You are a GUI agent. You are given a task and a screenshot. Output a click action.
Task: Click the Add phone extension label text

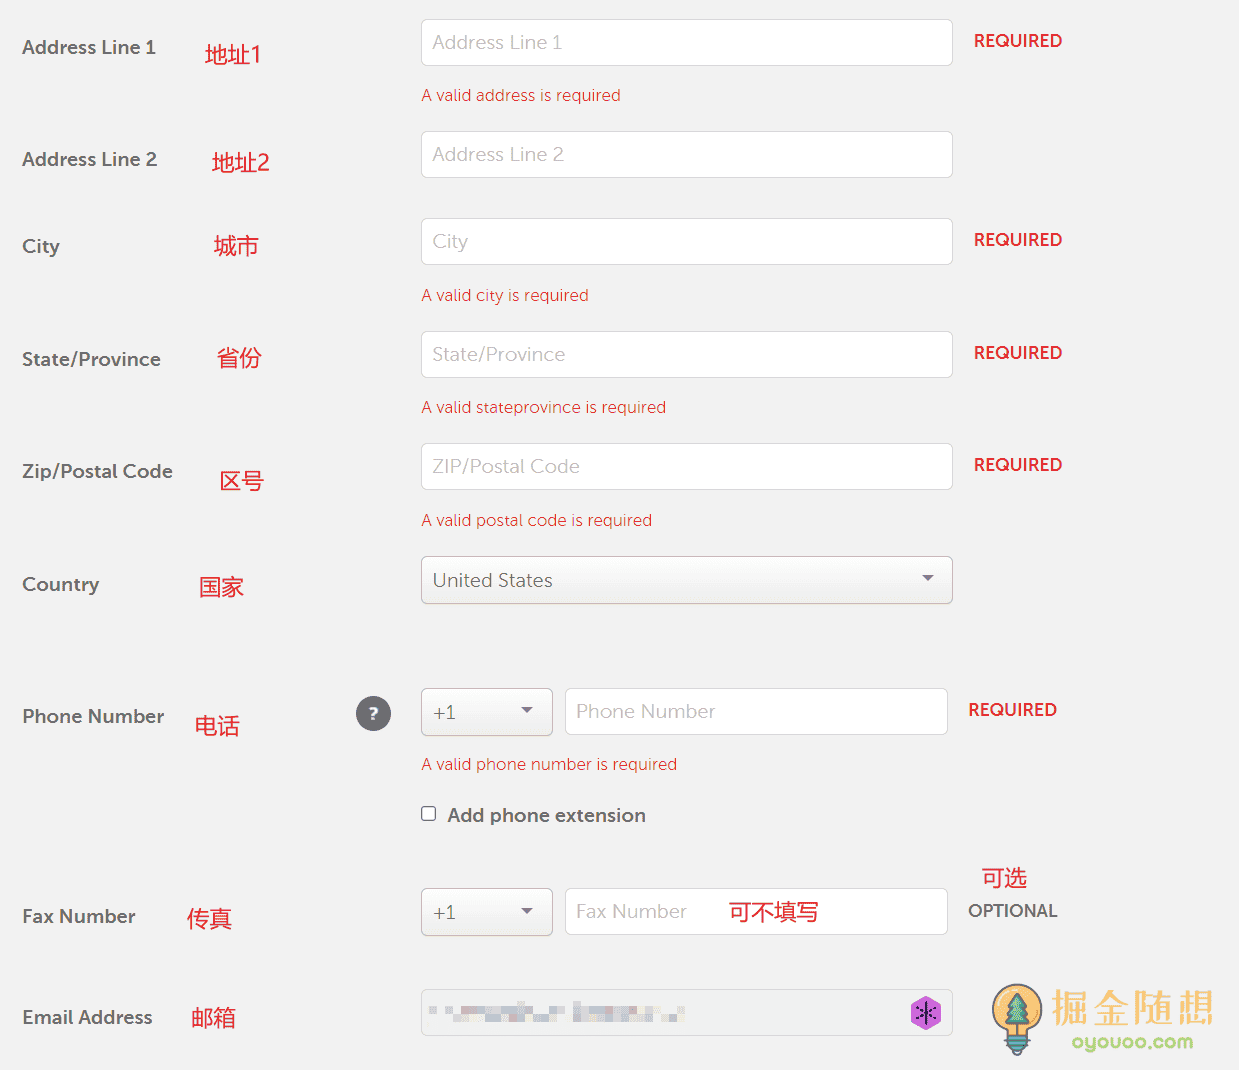tap(546, 815)
